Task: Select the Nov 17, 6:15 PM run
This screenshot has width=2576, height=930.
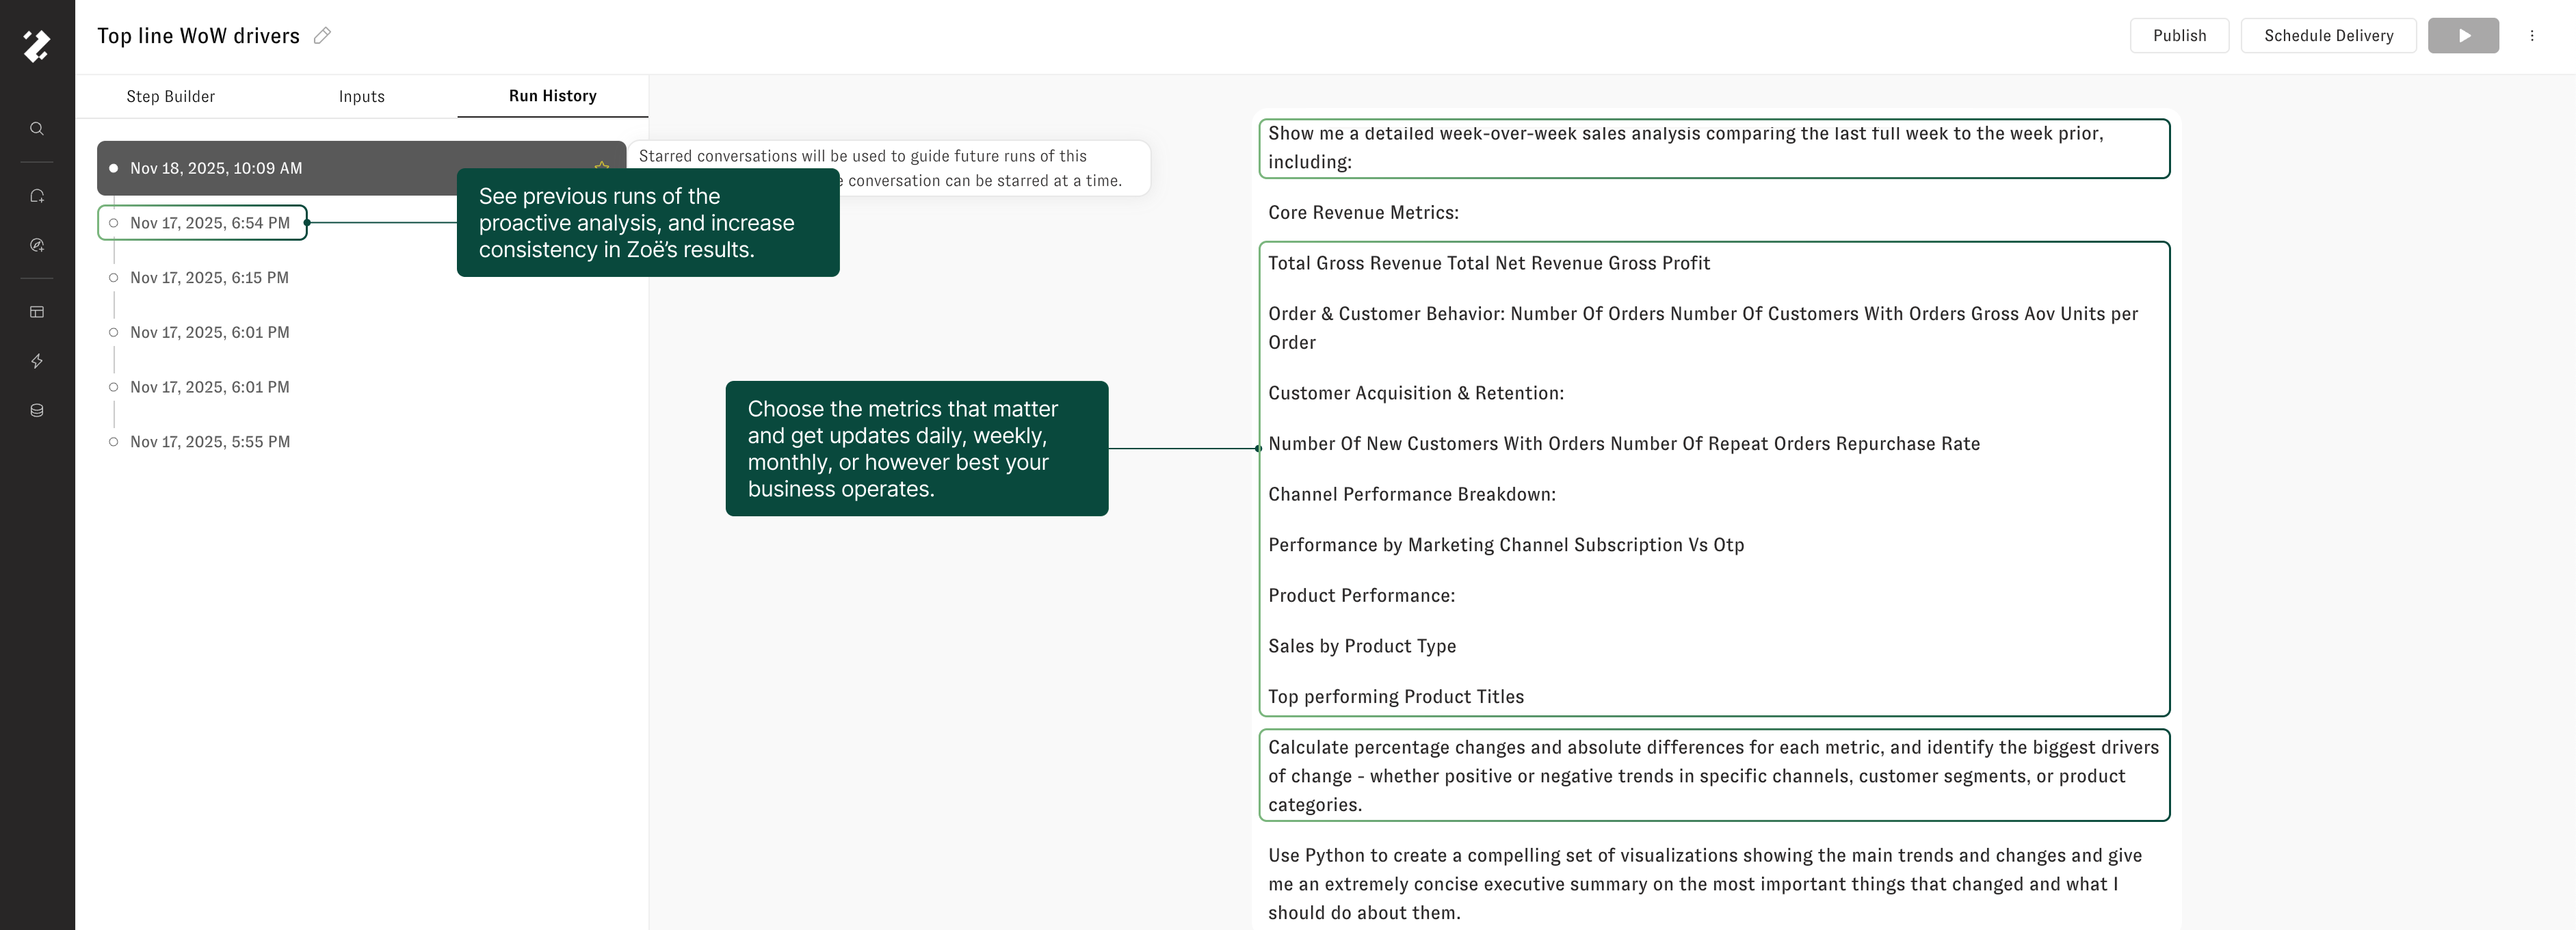Action: (209, 278)
